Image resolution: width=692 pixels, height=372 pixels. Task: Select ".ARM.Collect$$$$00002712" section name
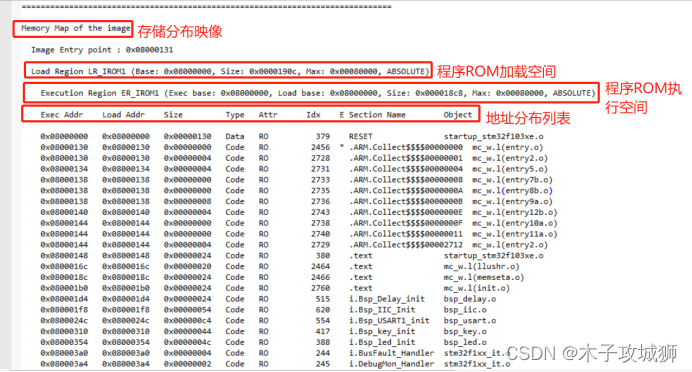coord(406,245)
